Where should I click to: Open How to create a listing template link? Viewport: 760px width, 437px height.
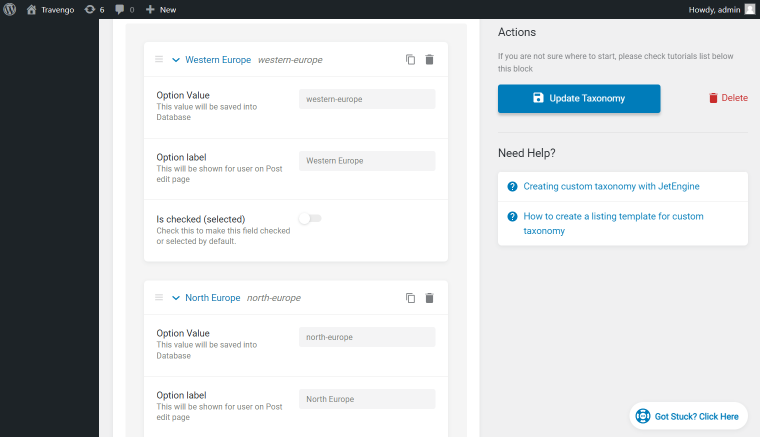click(613, 223)
